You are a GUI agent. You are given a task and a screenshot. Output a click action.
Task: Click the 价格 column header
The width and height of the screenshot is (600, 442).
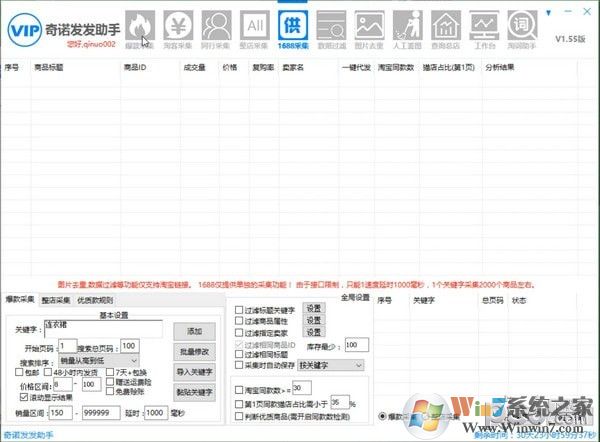pos(230,67)
